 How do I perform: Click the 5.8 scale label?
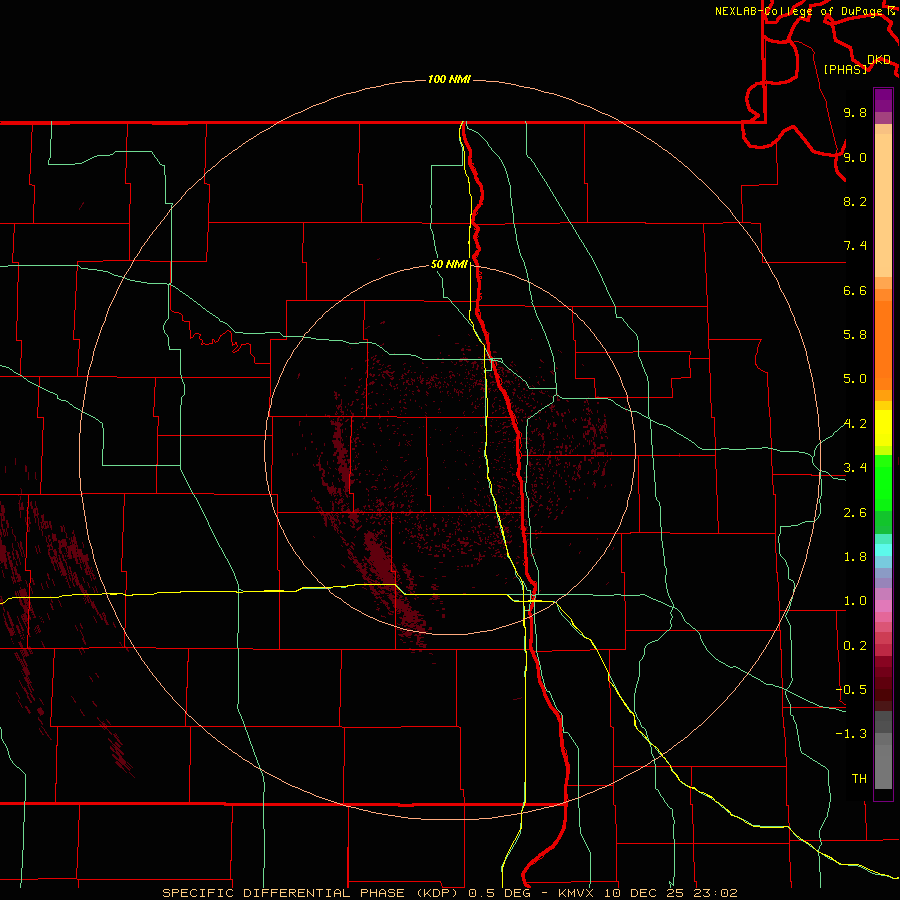tap(855, 335)
